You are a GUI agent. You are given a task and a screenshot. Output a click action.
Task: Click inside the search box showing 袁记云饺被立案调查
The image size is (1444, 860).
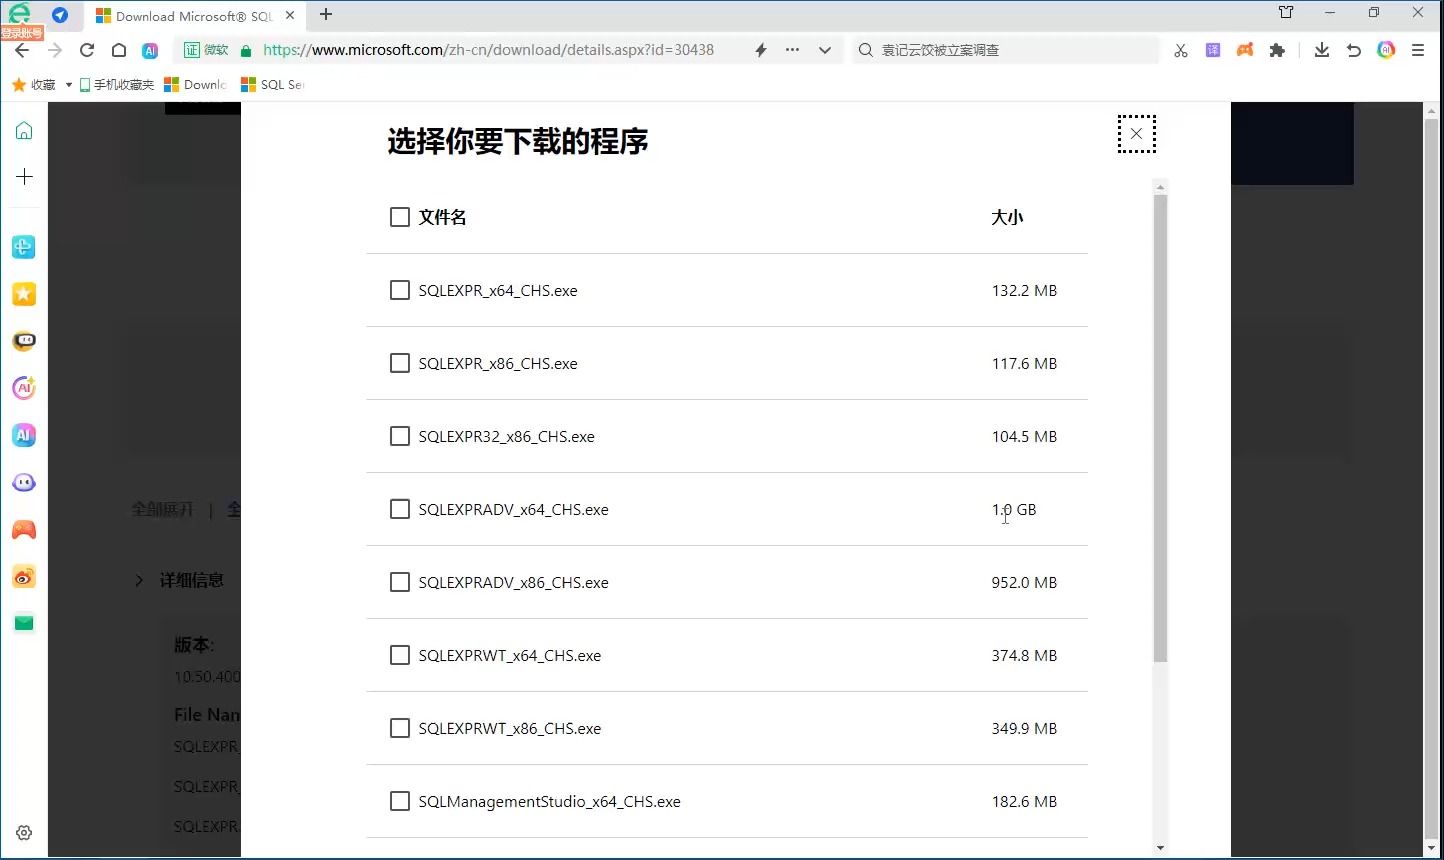1000,49
